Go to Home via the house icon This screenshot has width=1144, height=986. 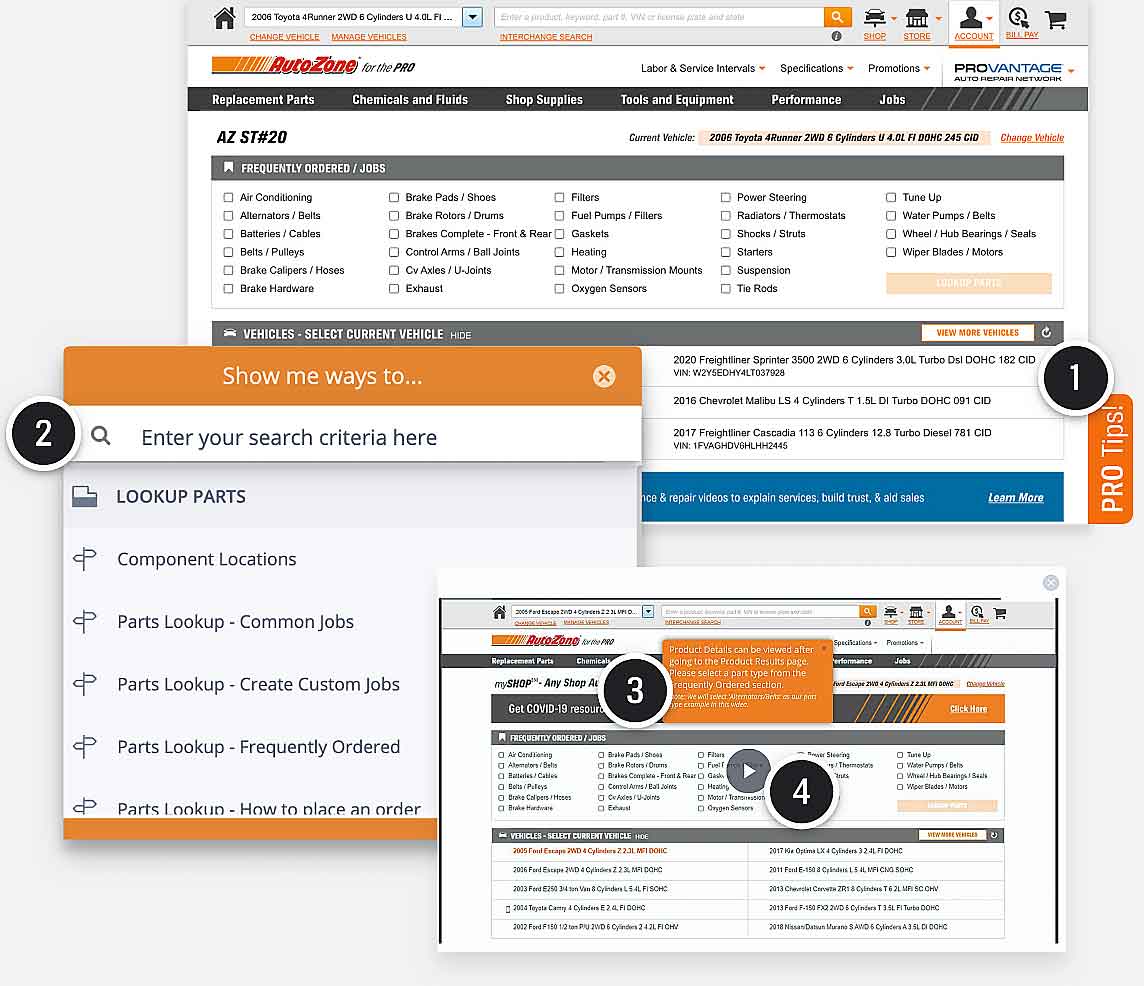point(225,18)
